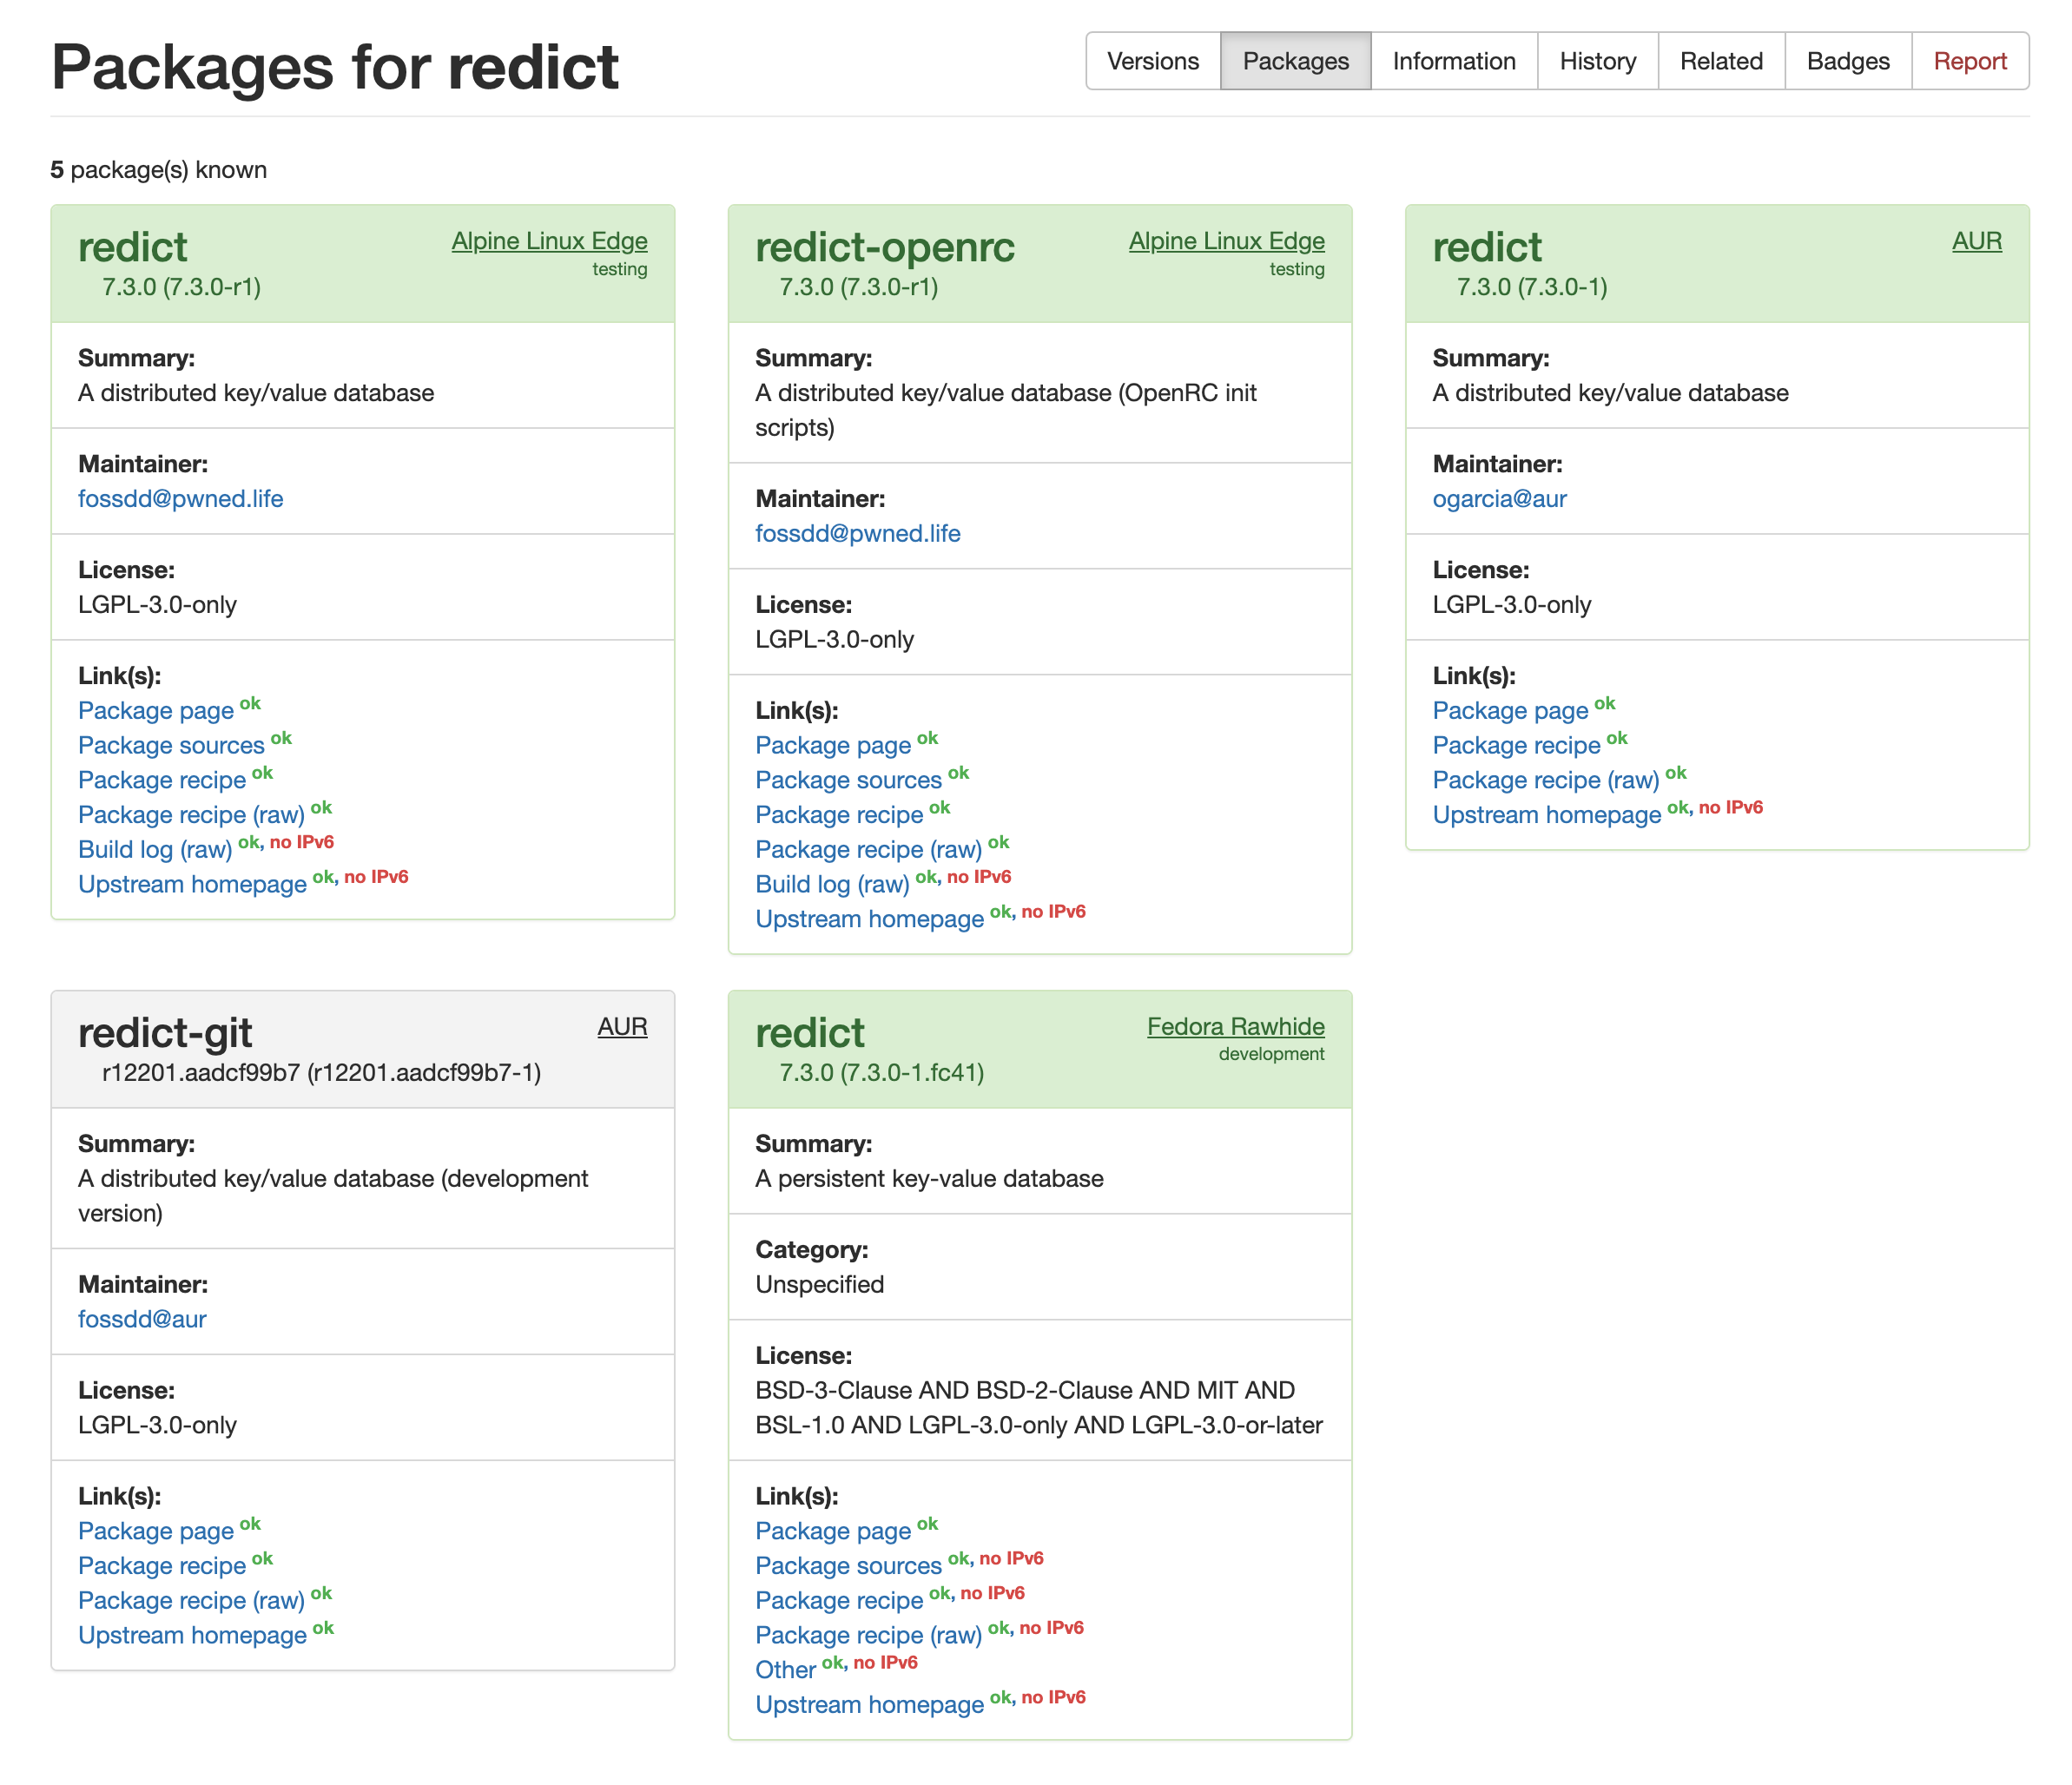Open fossdd@aur maintainer link
This screenshot has width=2072, height=1785.
tap(142, 1319)
